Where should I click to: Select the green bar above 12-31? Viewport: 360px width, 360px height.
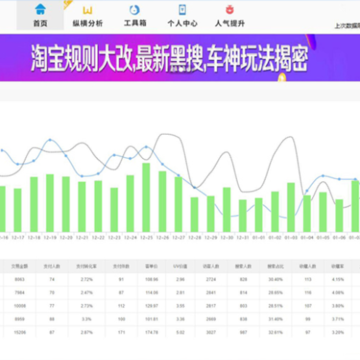tap(243, 216)
